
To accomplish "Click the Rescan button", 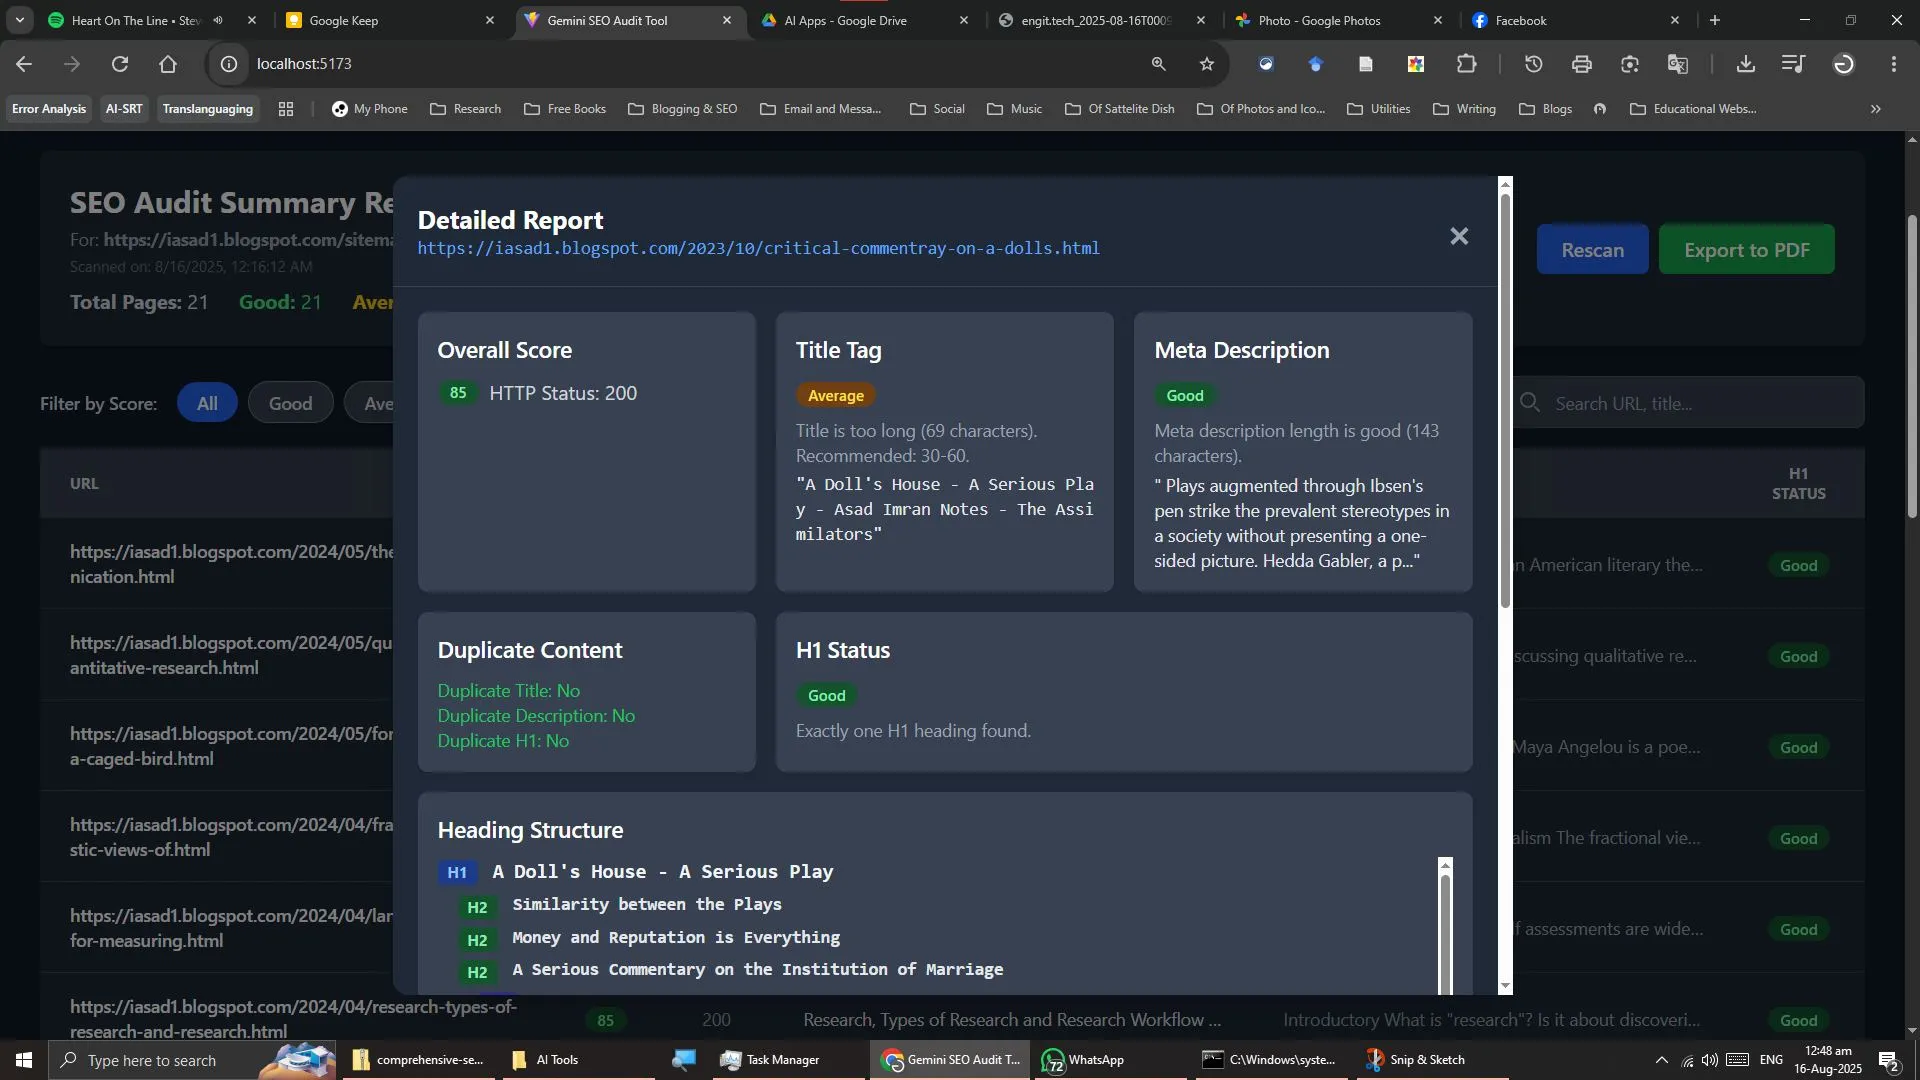I will 1592,250.
